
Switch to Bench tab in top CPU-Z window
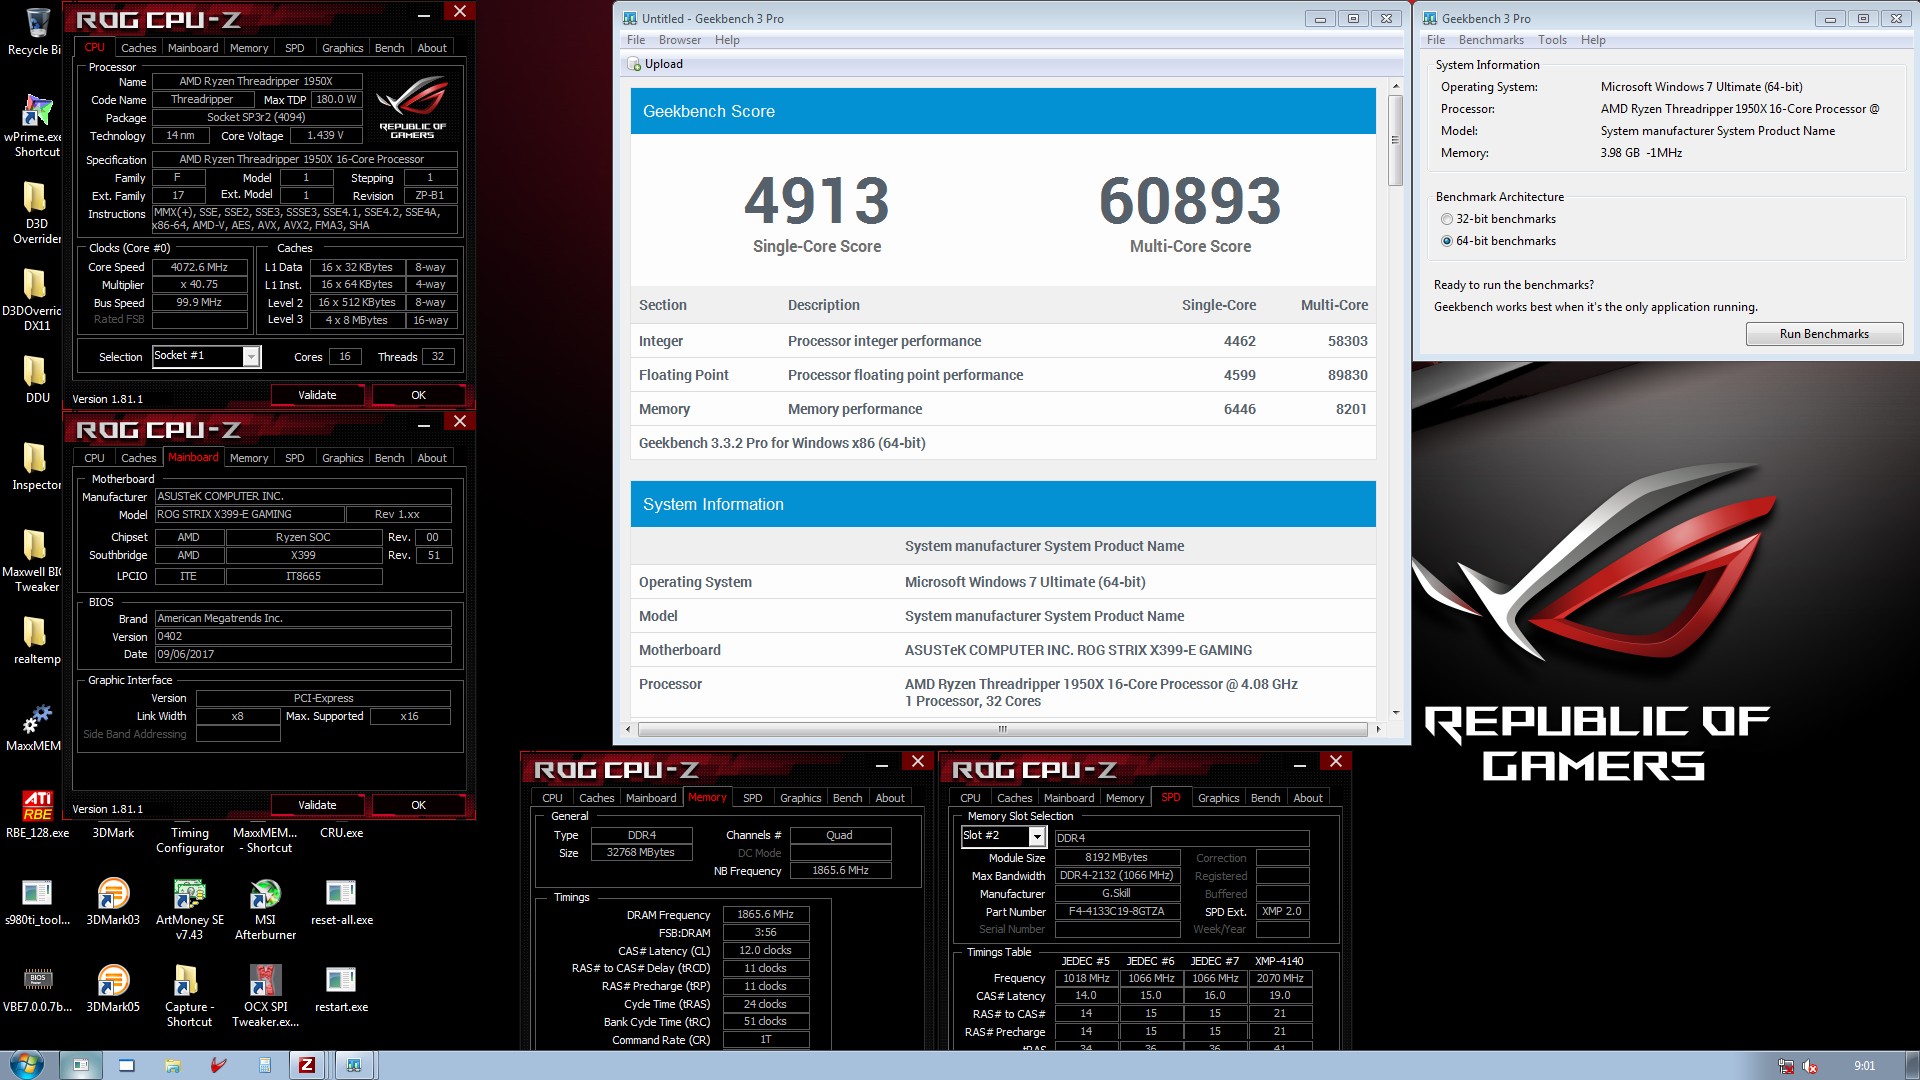(x=389, y=48)
